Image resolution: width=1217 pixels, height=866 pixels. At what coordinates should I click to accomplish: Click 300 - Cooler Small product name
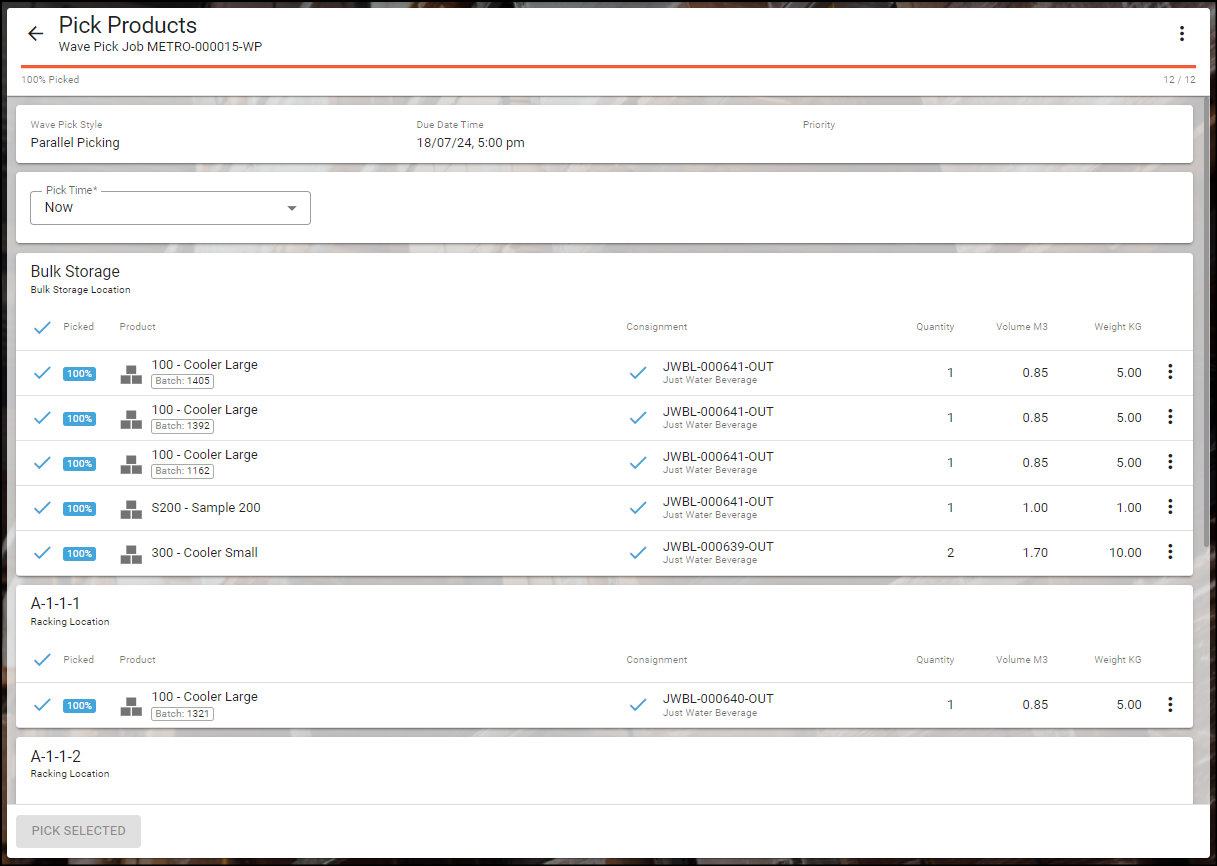click(205, 553)
